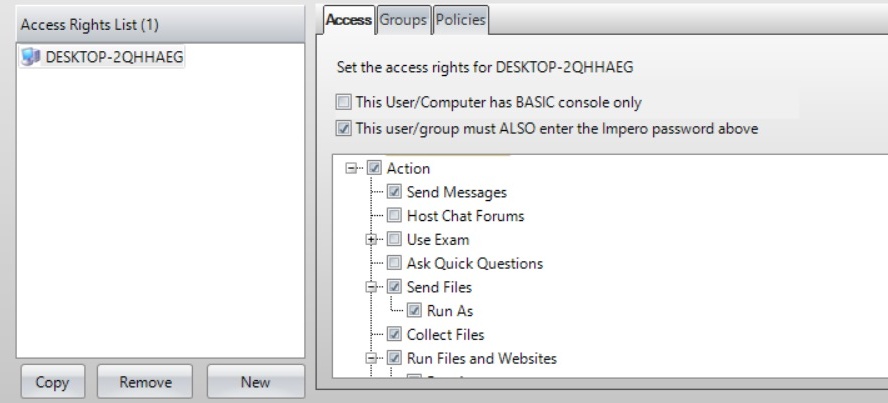Enable the Host Chat Forums checkbox
This screenshot has height=403, width=888.
pos(395,216)
